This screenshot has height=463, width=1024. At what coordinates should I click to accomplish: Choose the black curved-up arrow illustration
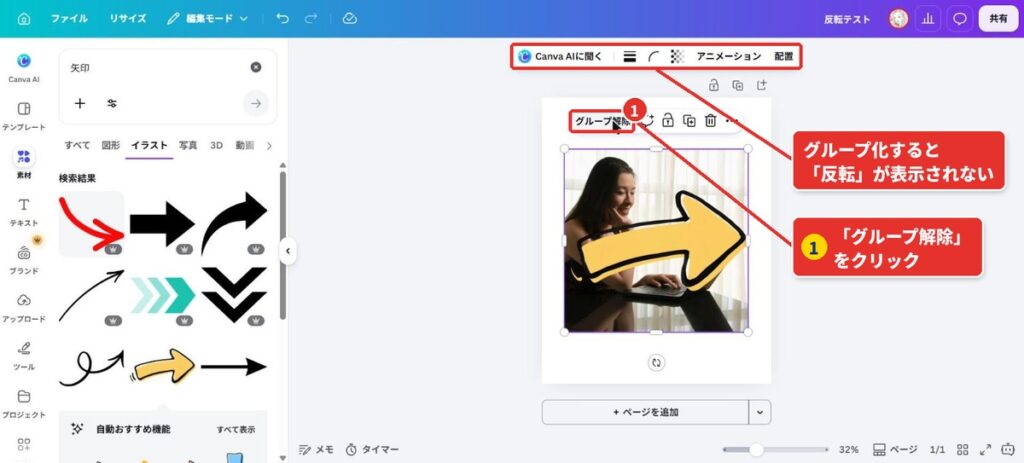click(x=234, y=224)
